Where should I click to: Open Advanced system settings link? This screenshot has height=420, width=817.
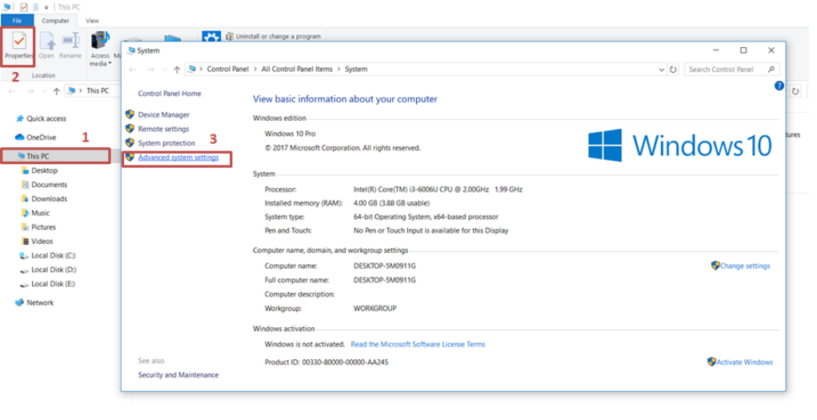click(178, 157)
